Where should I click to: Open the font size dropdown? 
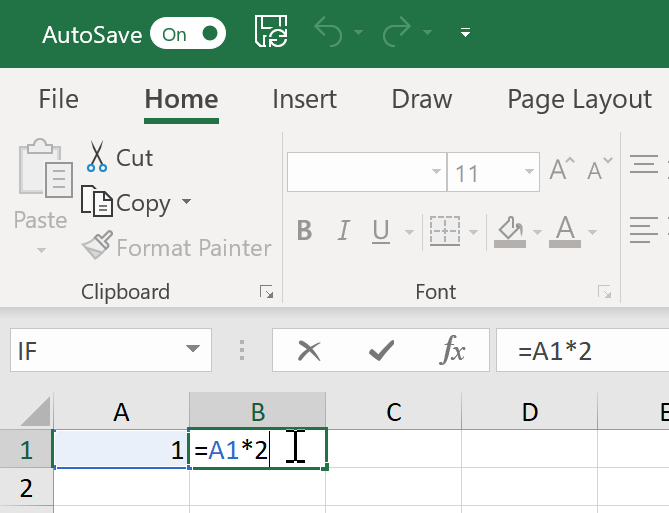[529, 172]
